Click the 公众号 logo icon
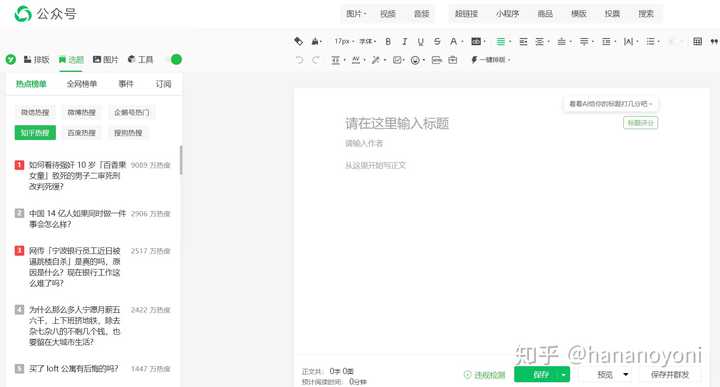Screen dimensions: 720x387 click(x=23, y=14)
